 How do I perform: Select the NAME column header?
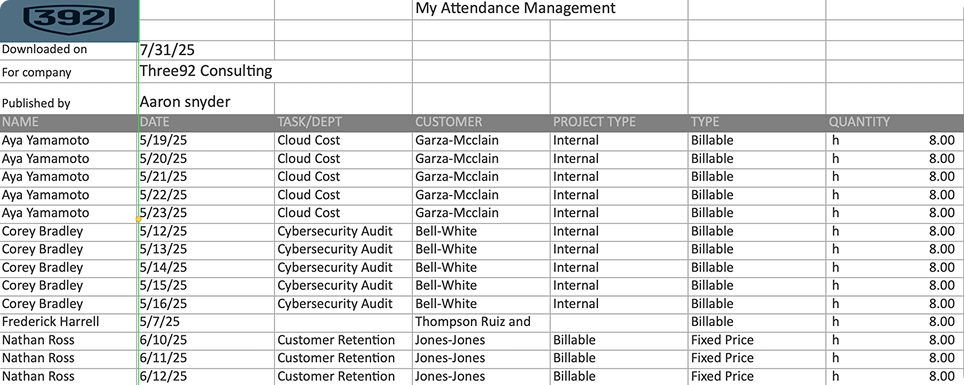pyautogui.click(x=69, y=122)
